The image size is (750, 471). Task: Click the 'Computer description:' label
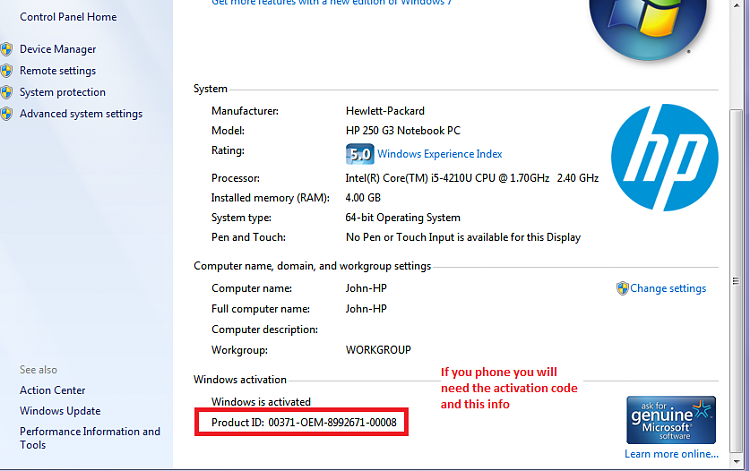[265, 329]
